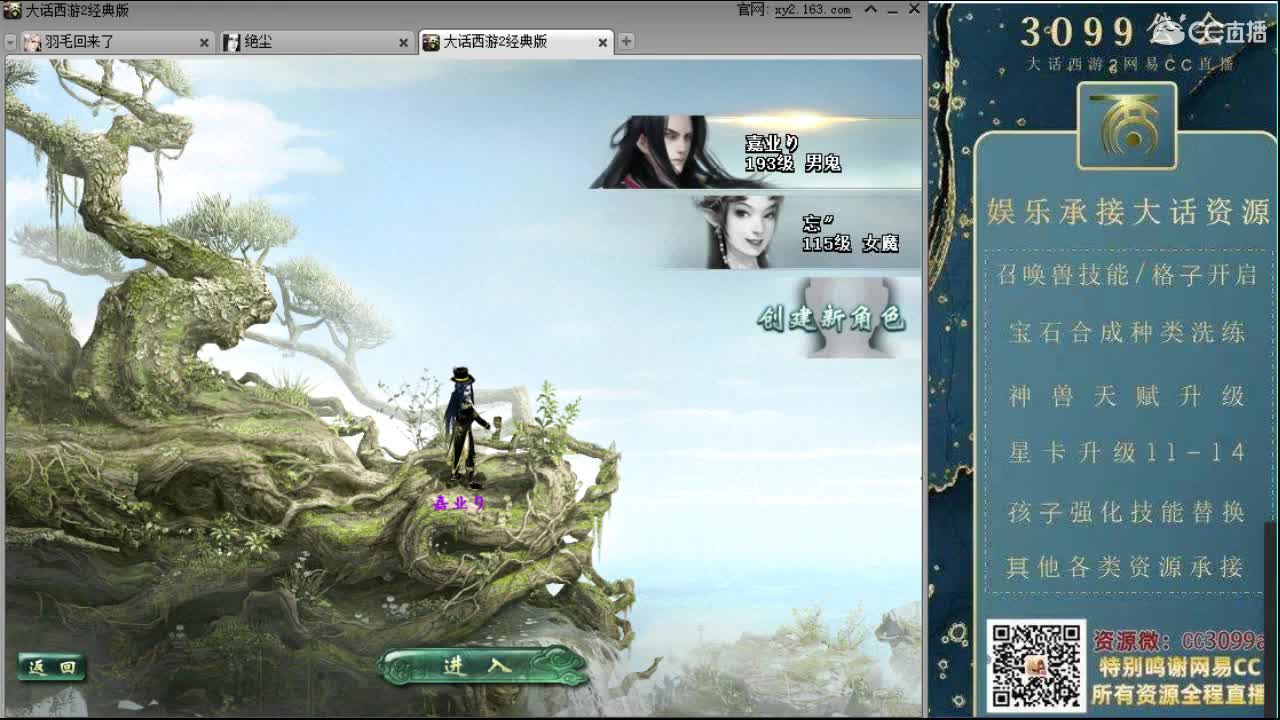Screen dimensions: 1280x720
Task: Click the avatar icon on 羽毛回来了 tab
Action: pos(33,42)
